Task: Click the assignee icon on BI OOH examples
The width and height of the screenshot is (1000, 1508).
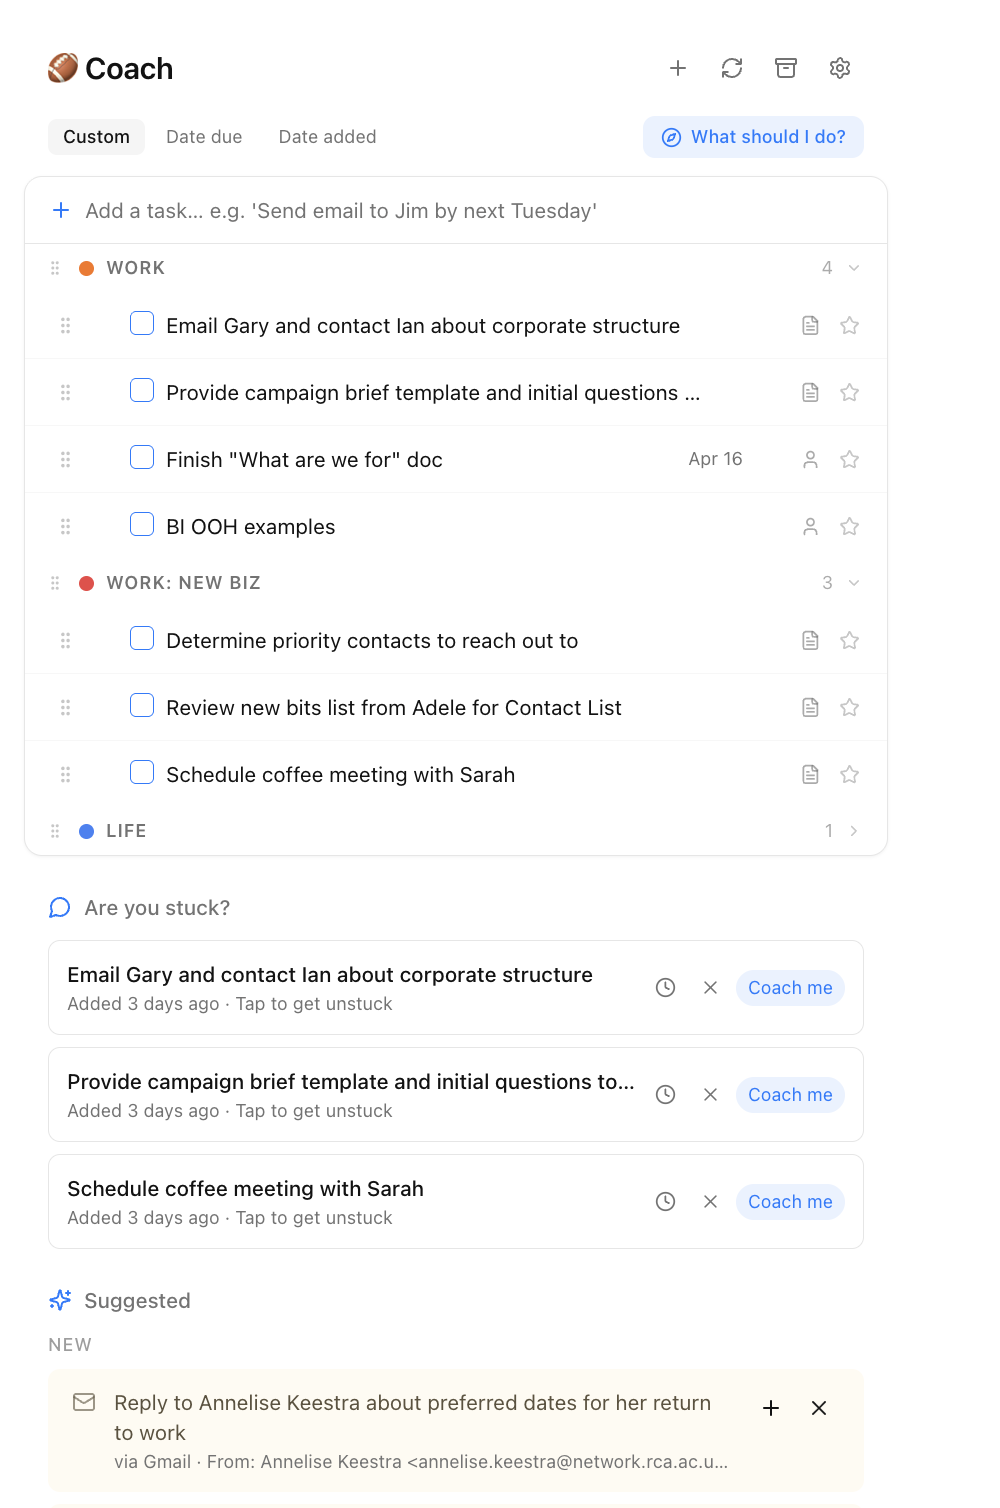Action: 810,526
